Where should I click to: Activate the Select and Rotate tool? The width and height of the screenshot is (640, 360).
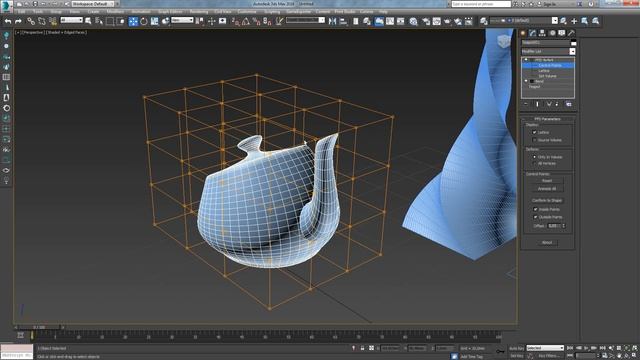click(x=144, y=21)
